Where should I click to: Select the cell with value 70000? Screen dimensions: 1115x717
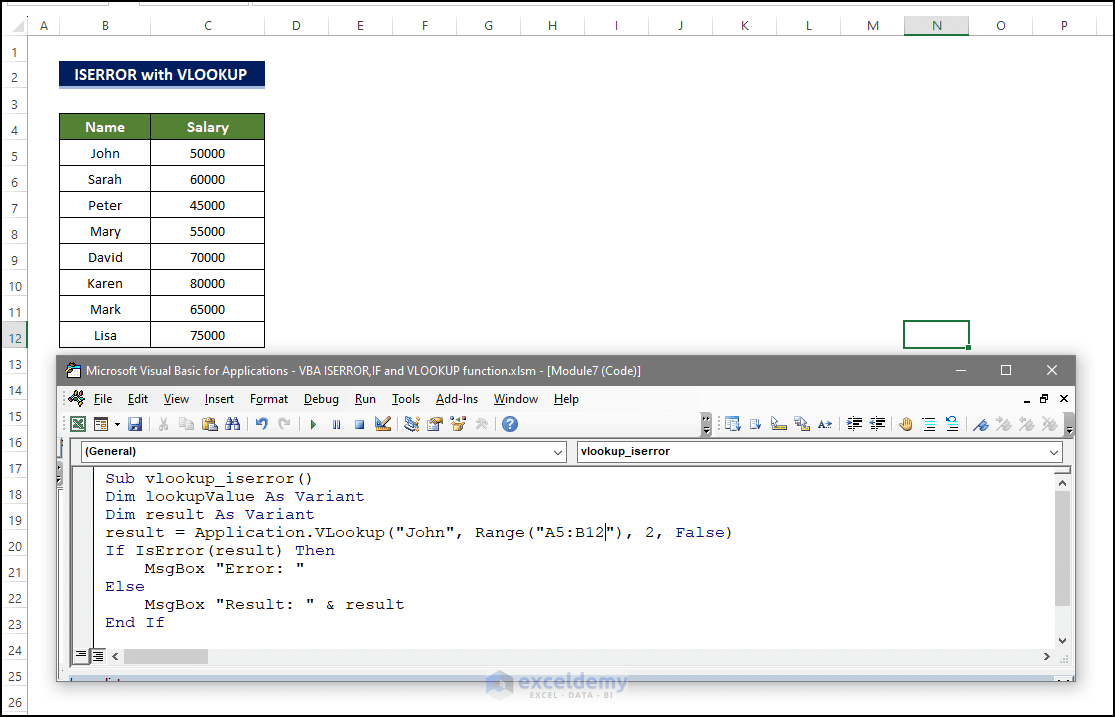208,257
